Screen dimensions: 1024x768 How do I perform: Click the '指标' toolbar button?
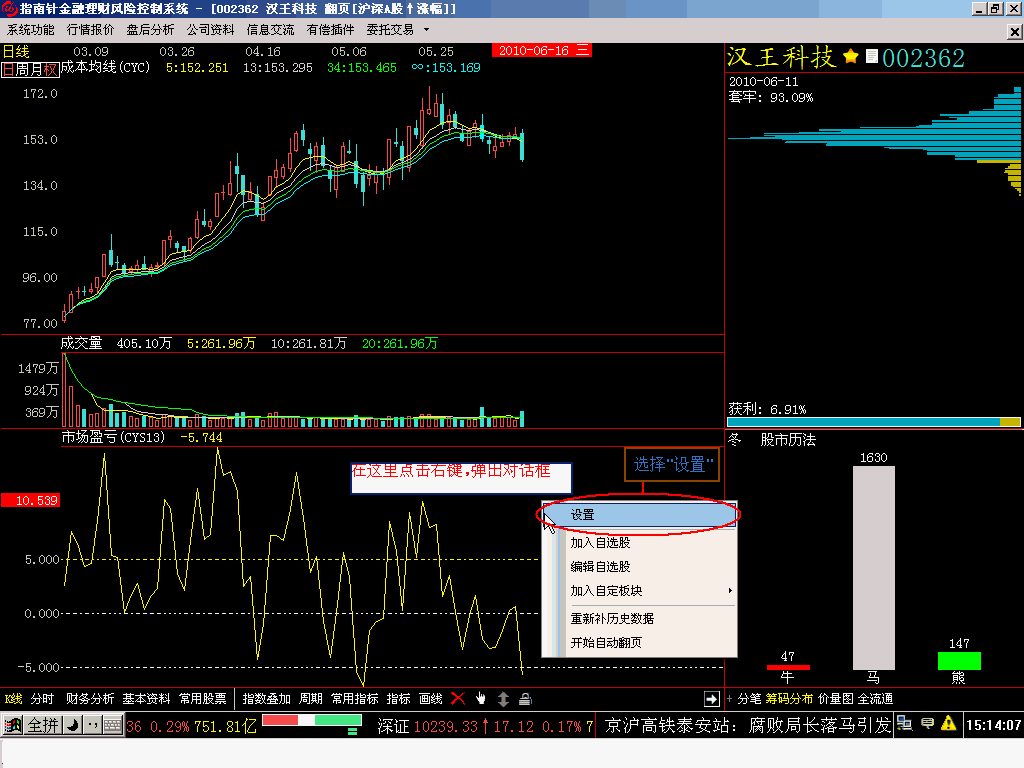[x=398, y=699]
